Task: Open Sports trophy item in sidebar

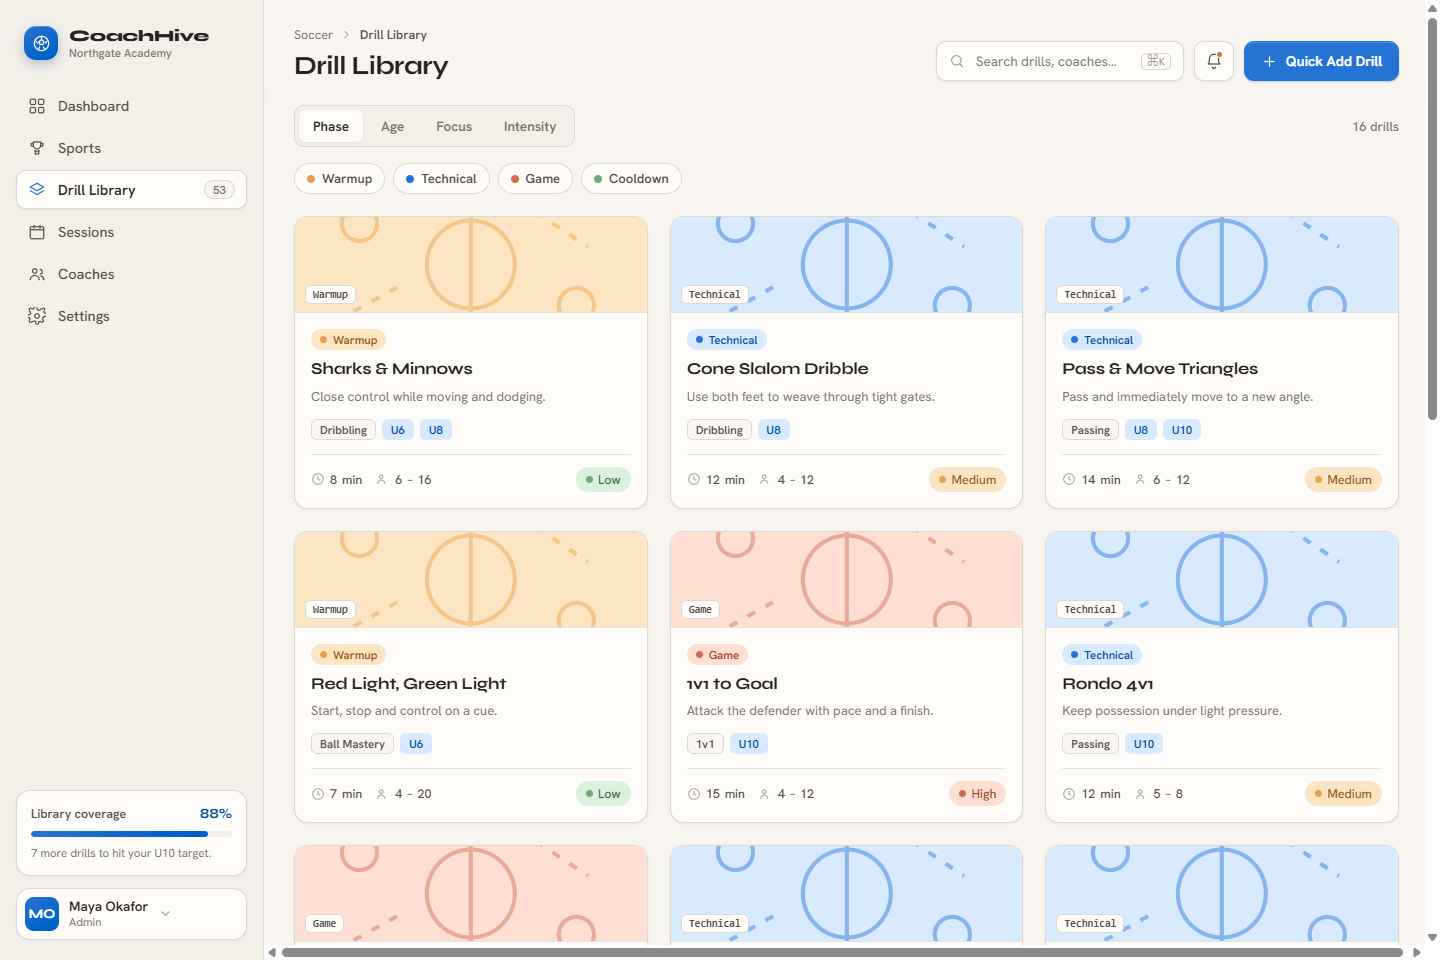Action: (131, 148)
